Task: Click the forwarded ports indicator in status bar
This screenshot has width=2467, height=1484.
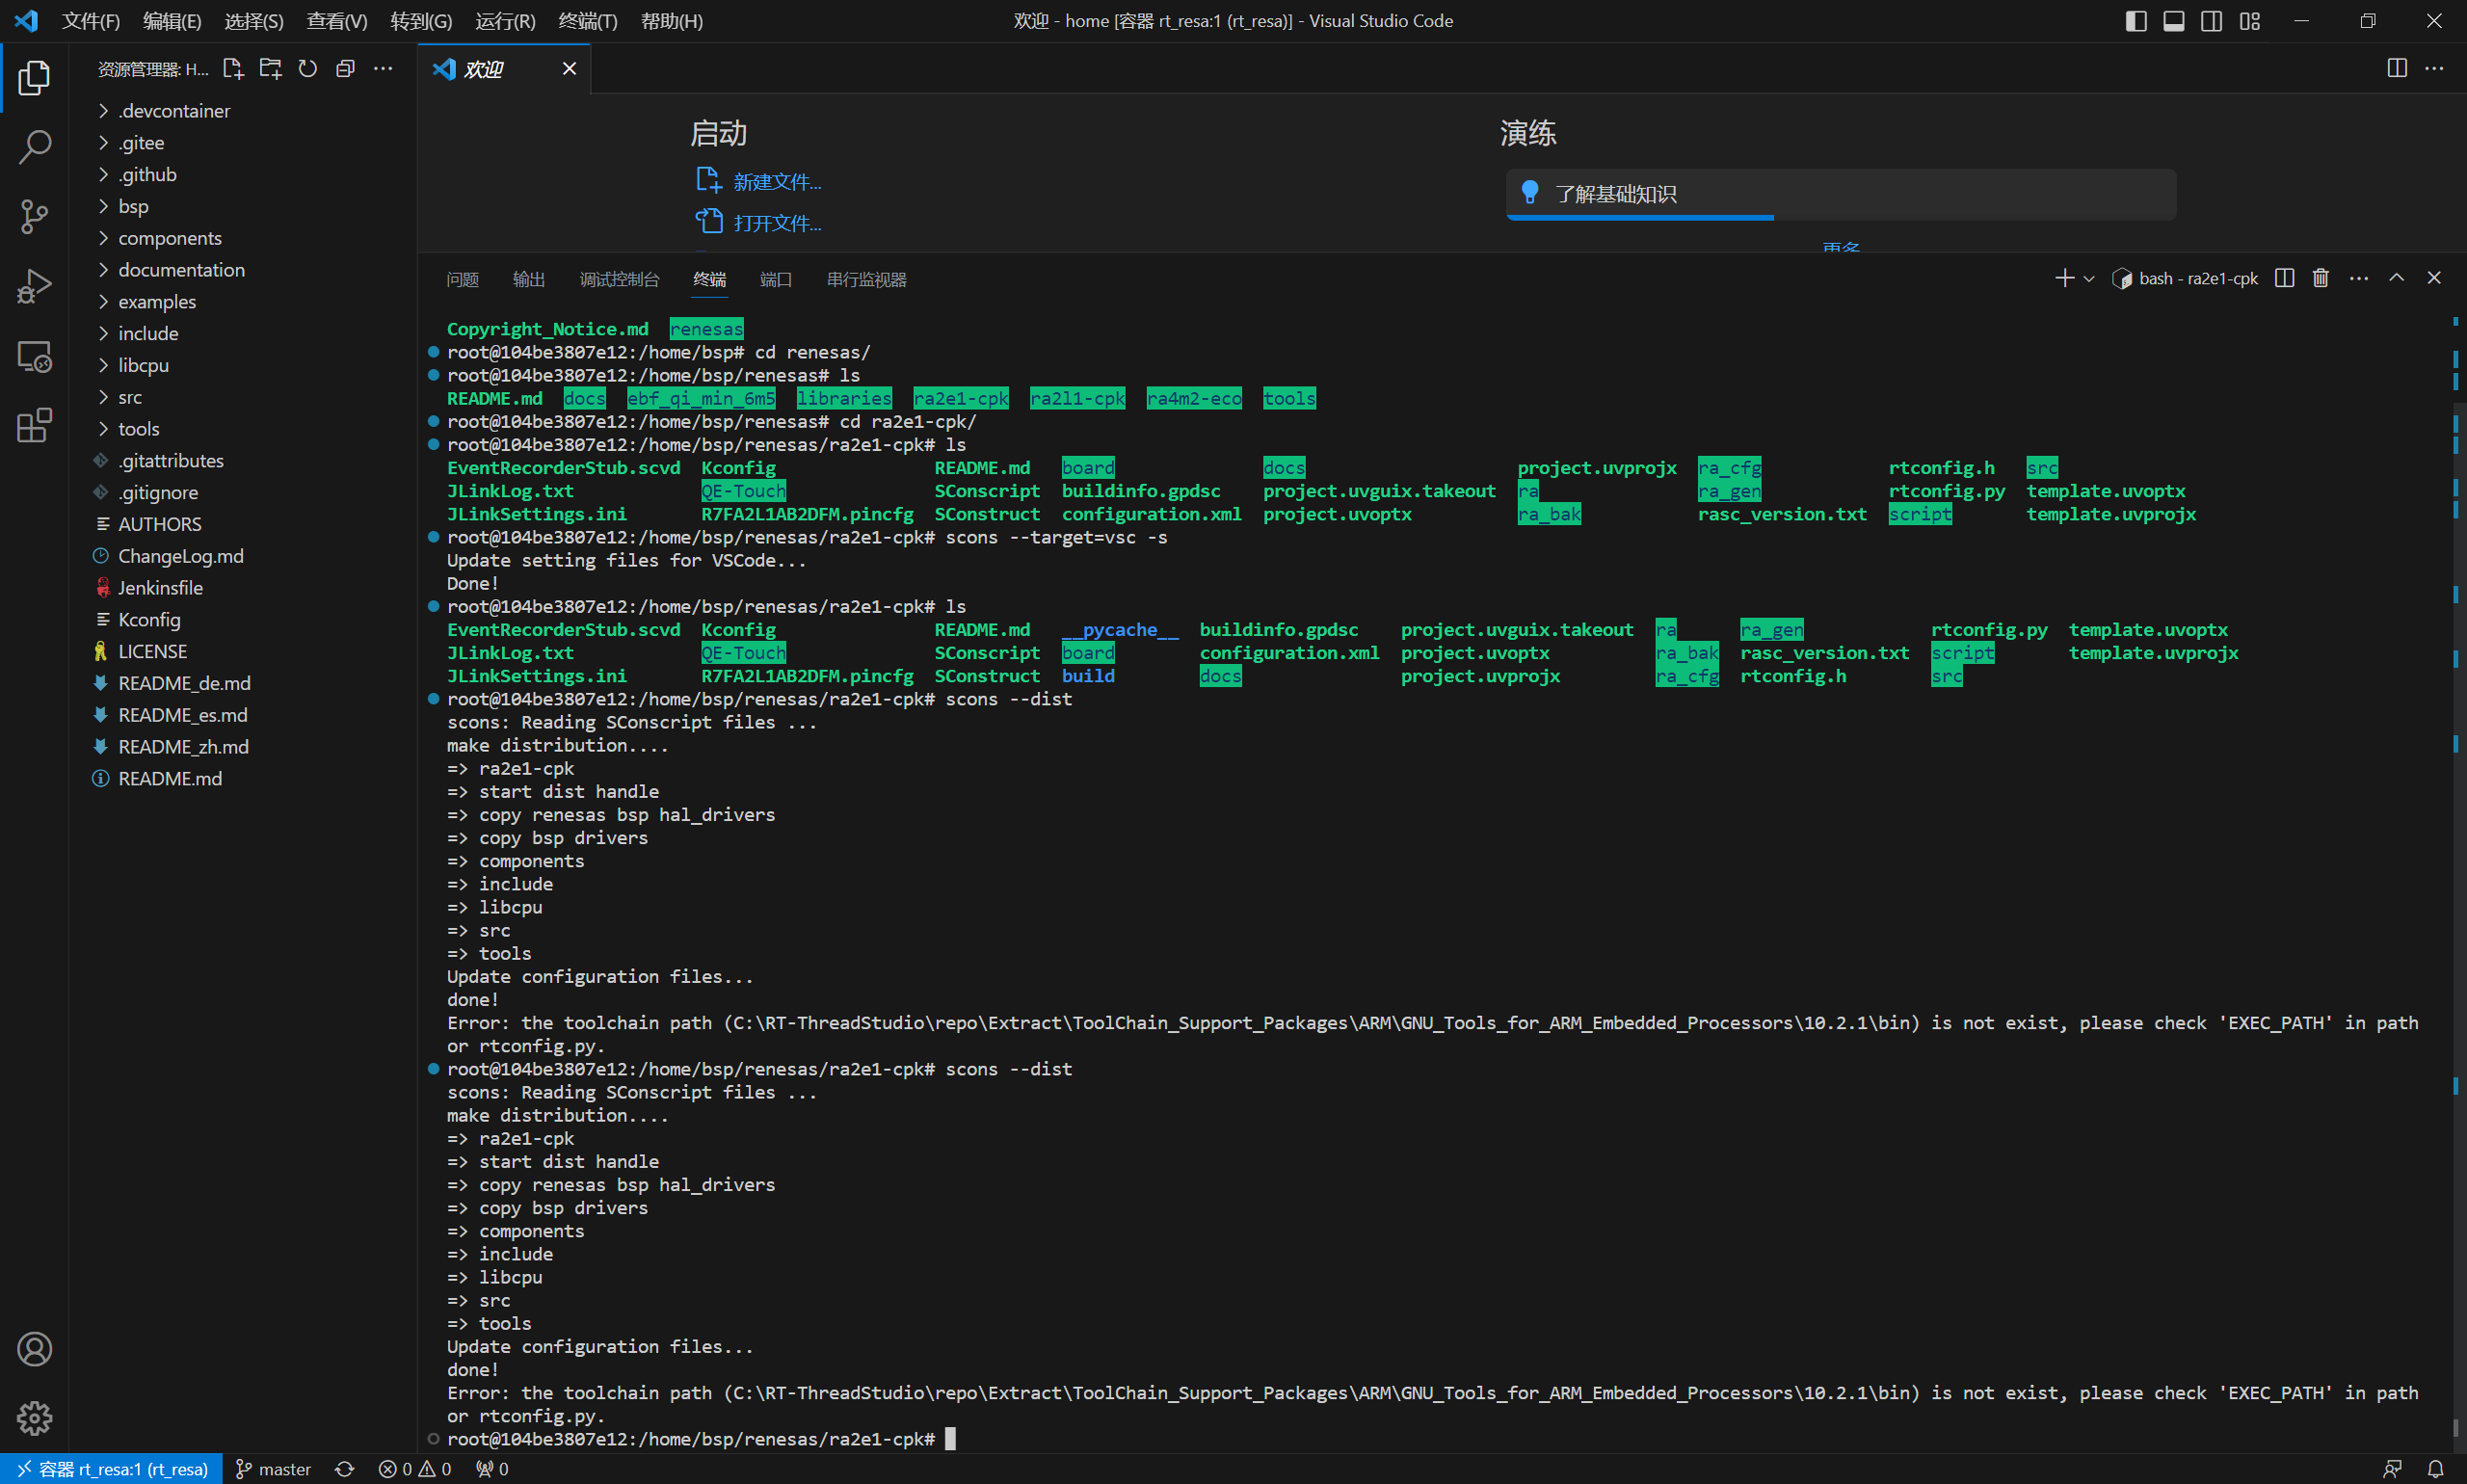Action: coord(492,1469)
